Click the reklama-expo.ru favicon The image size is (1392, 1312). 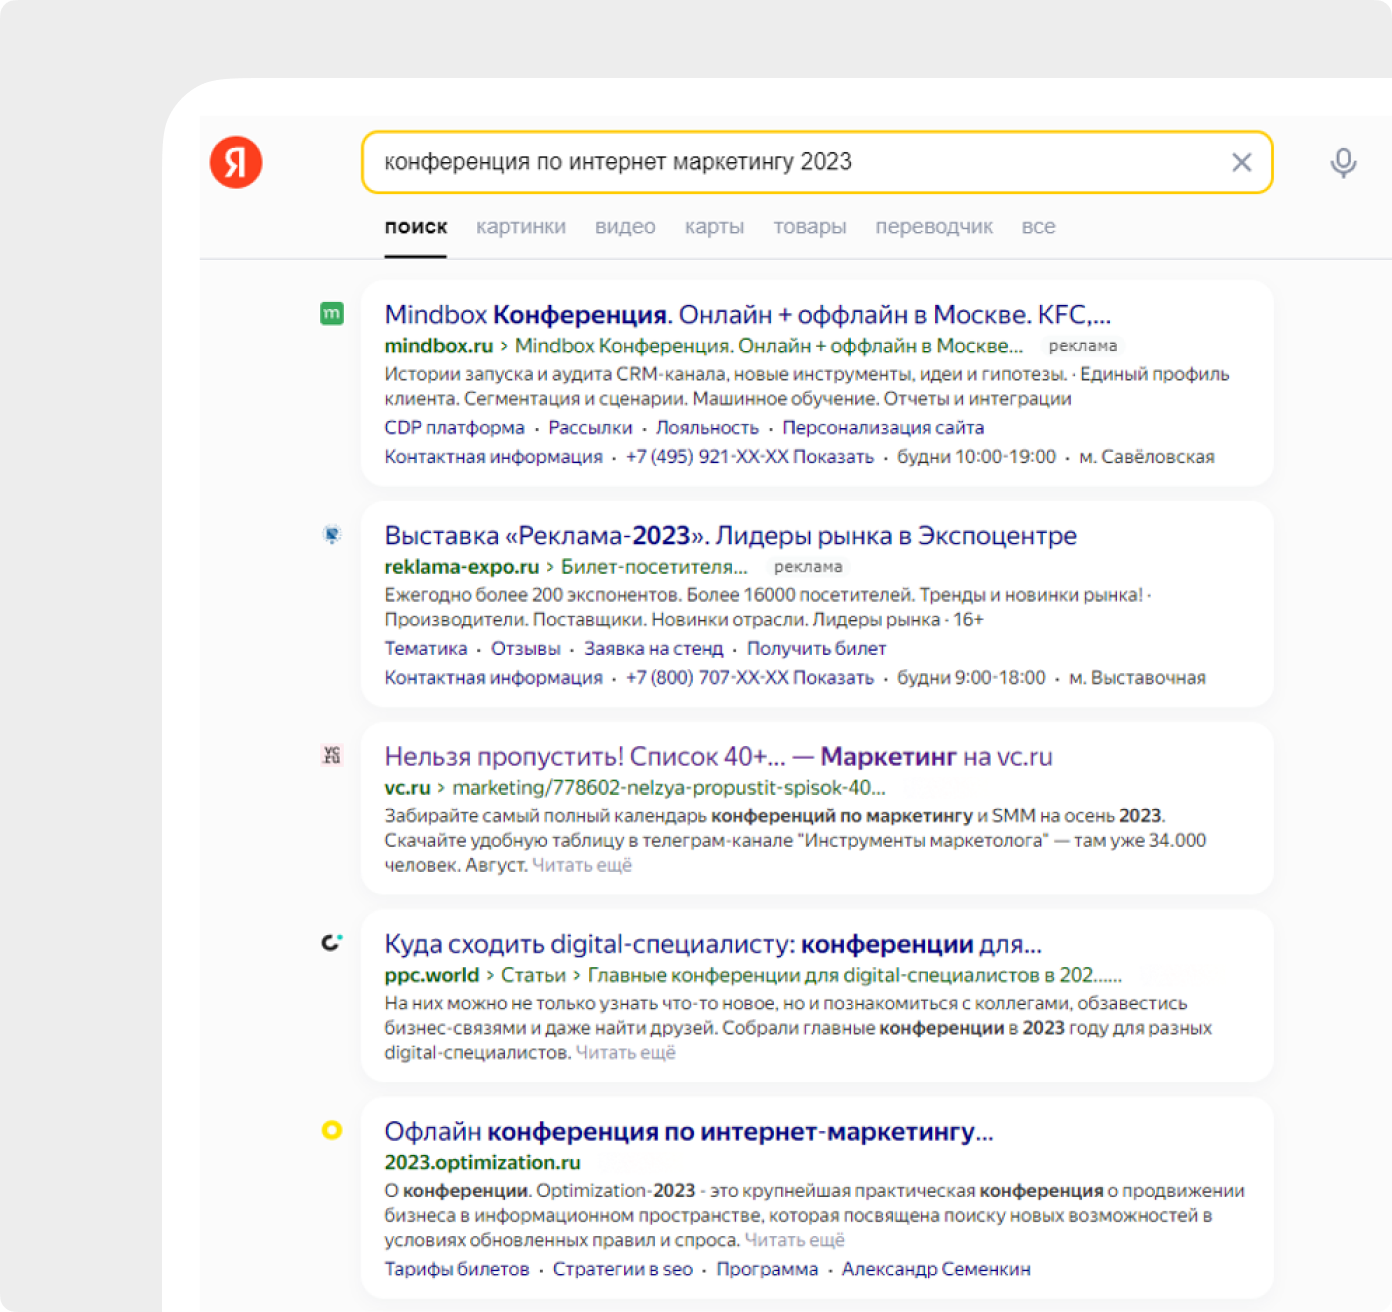click(332, 535)
